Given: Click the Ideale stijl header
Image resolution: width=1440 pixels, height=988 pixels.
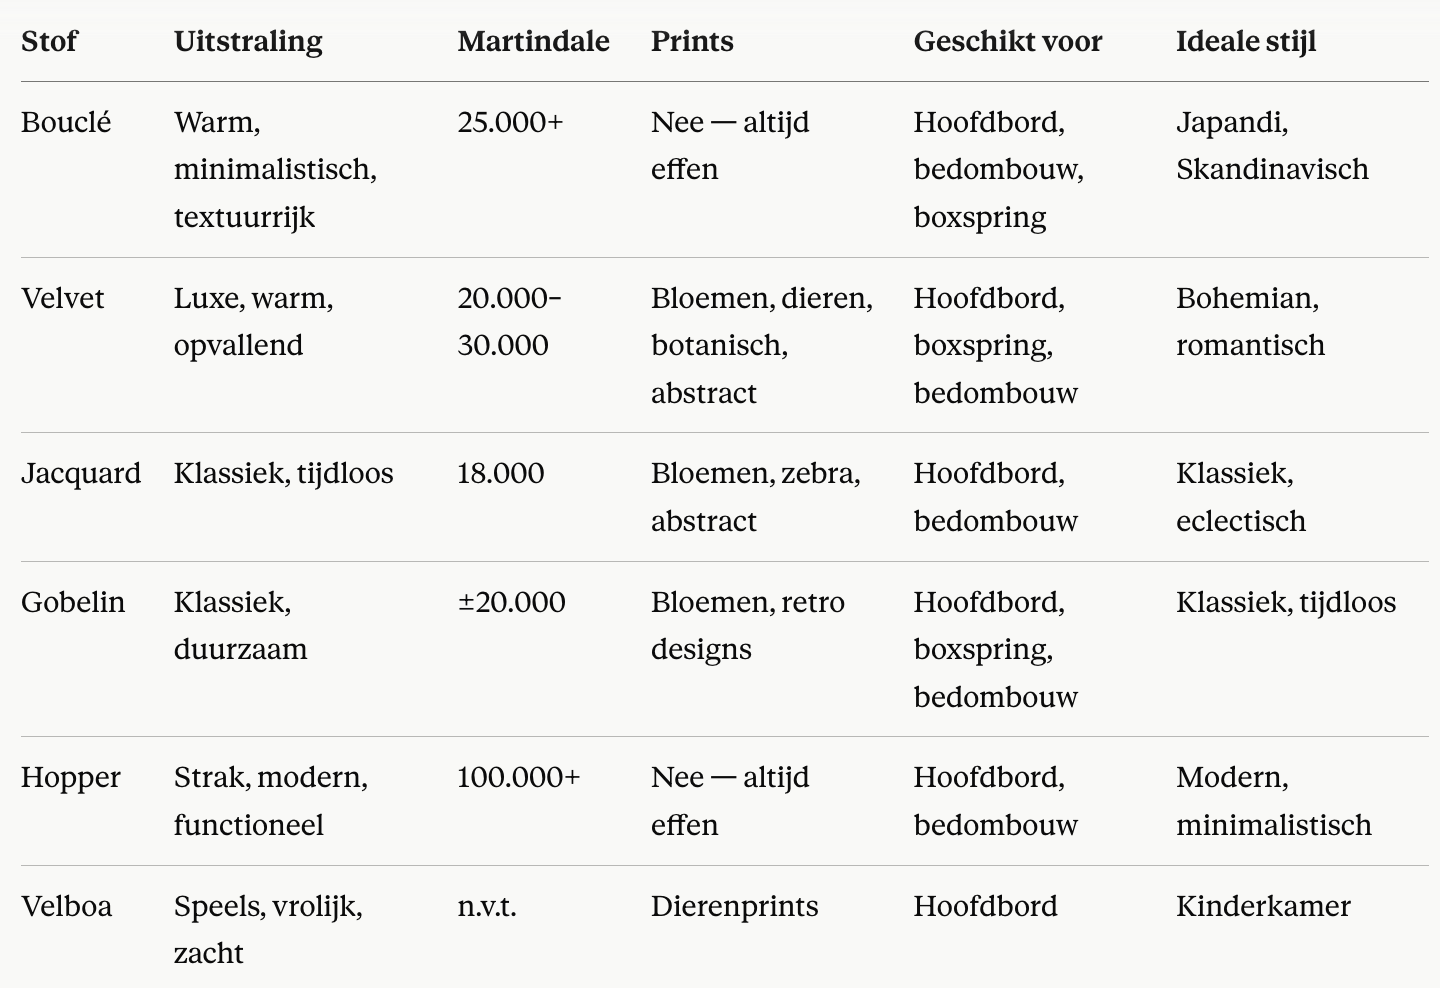Looking at the screenshot, I should coord(1246,41).
